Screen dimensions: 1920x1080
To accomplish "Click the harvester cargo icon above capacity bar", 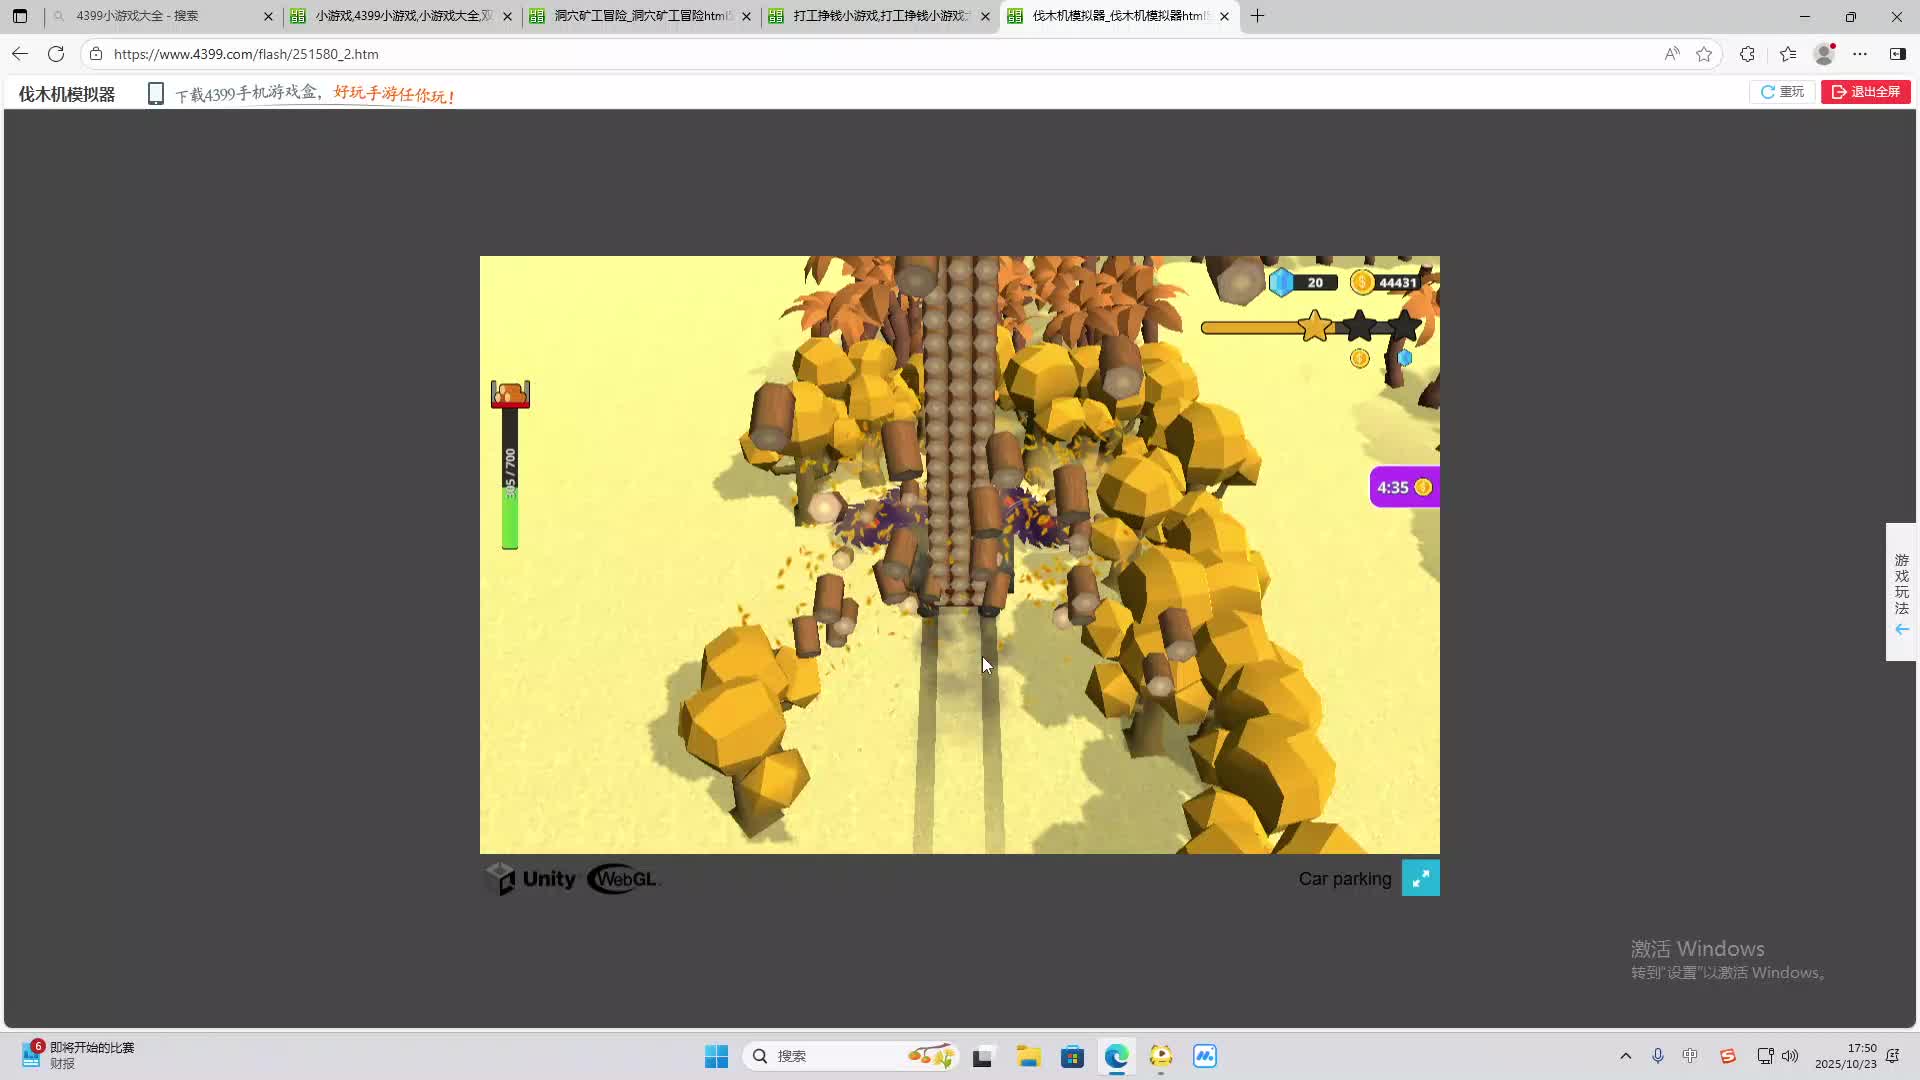I will point(510,394).
